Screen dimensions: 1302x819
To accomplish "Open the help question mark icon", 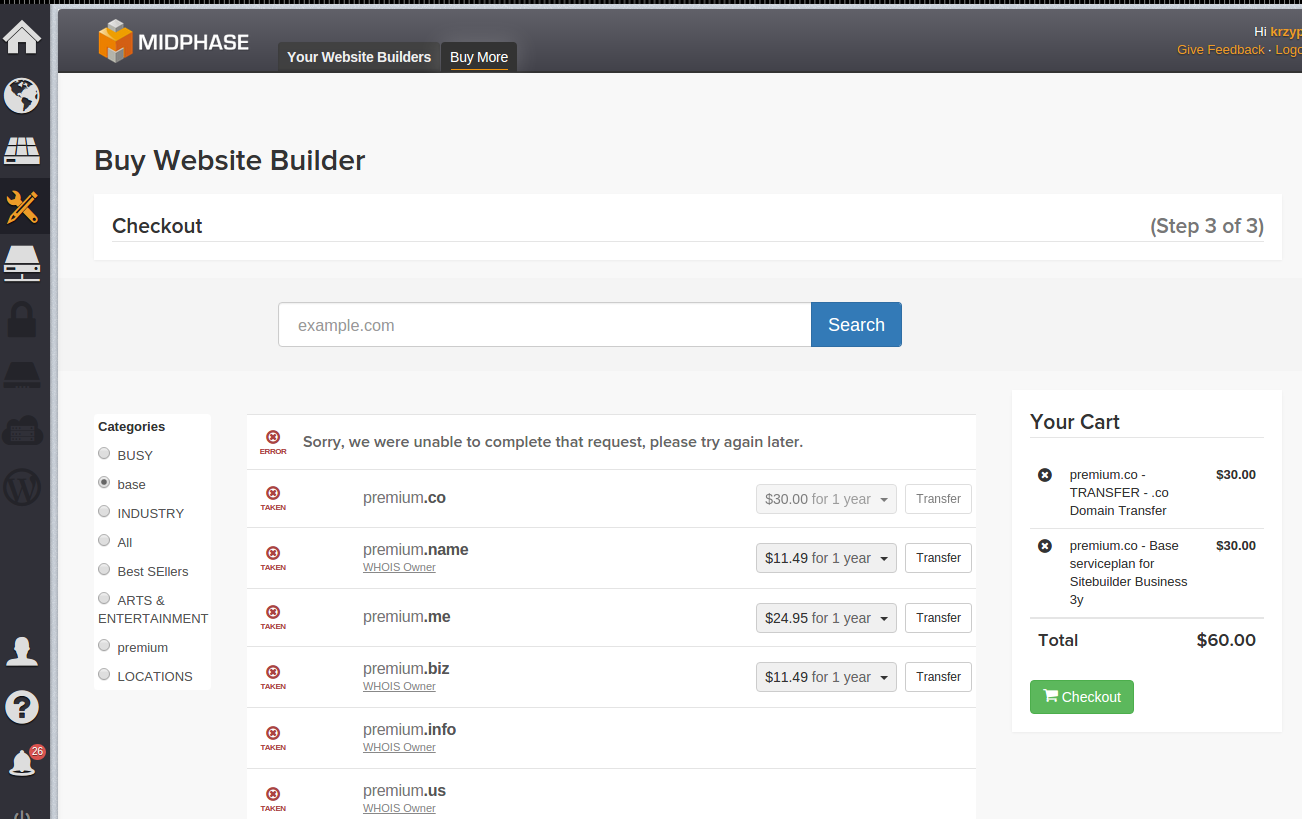I will point(22,707).
